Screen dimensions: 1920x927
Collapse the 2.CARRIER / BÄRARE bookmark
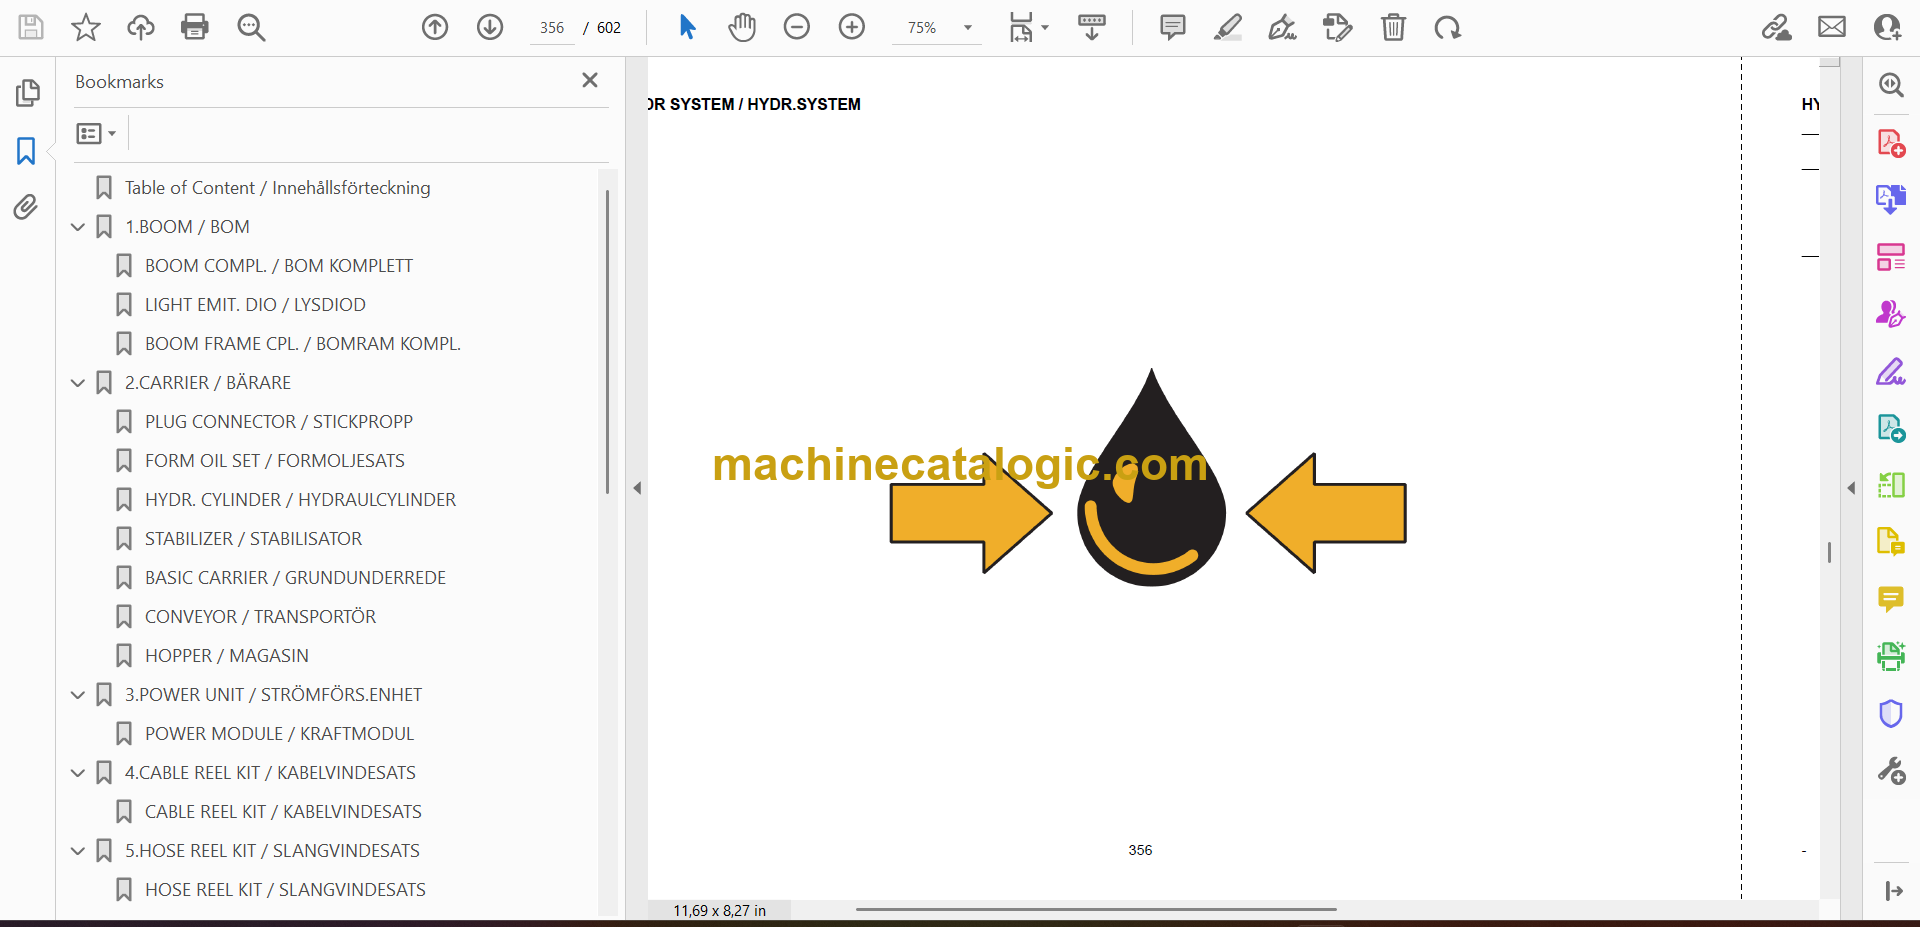coord(78,383)
